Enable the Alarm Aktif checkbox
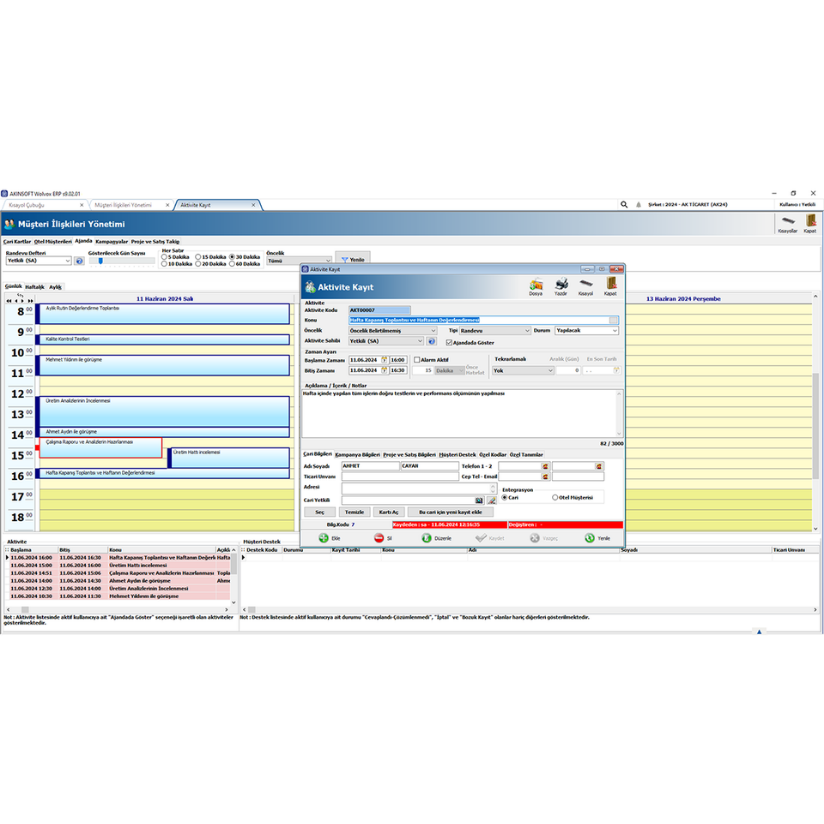 pyautogui.click(x=418, y=361)
